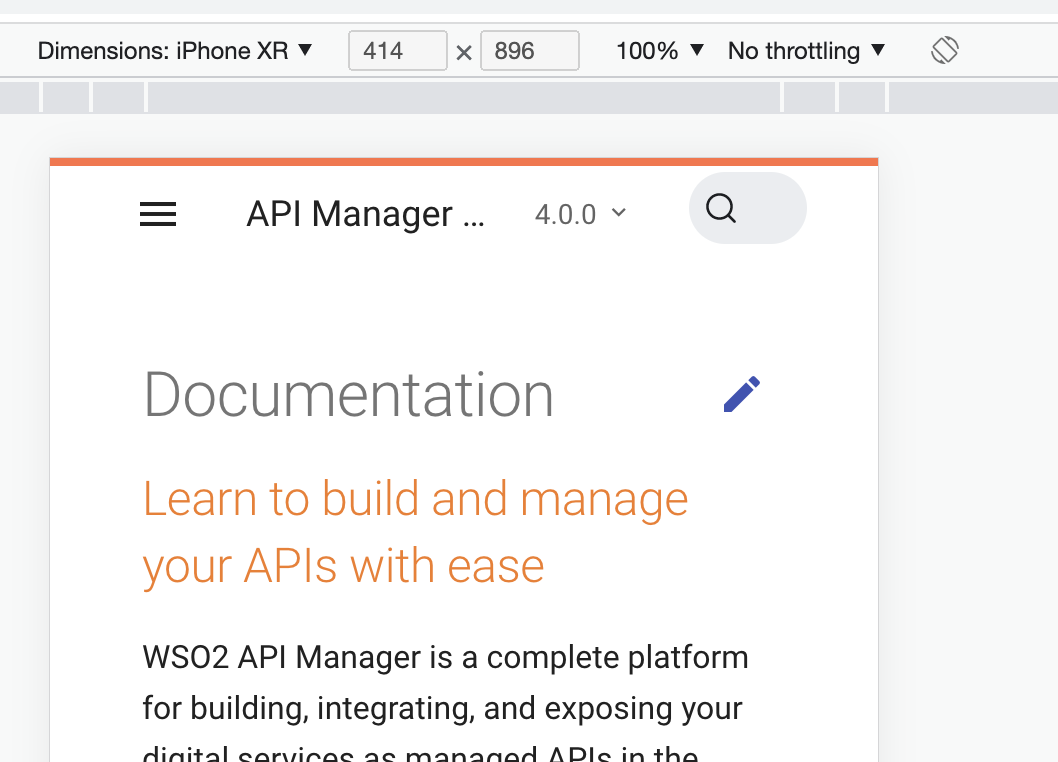
Task: Click the blue edit pencil icon
Action: coord(742,394)
